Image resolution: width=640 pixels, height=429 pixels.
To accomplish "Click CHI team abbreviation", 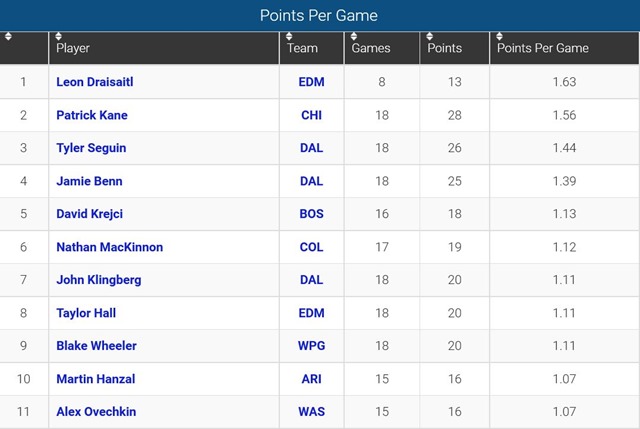I will pyautogui.click(x=311, y=115).
